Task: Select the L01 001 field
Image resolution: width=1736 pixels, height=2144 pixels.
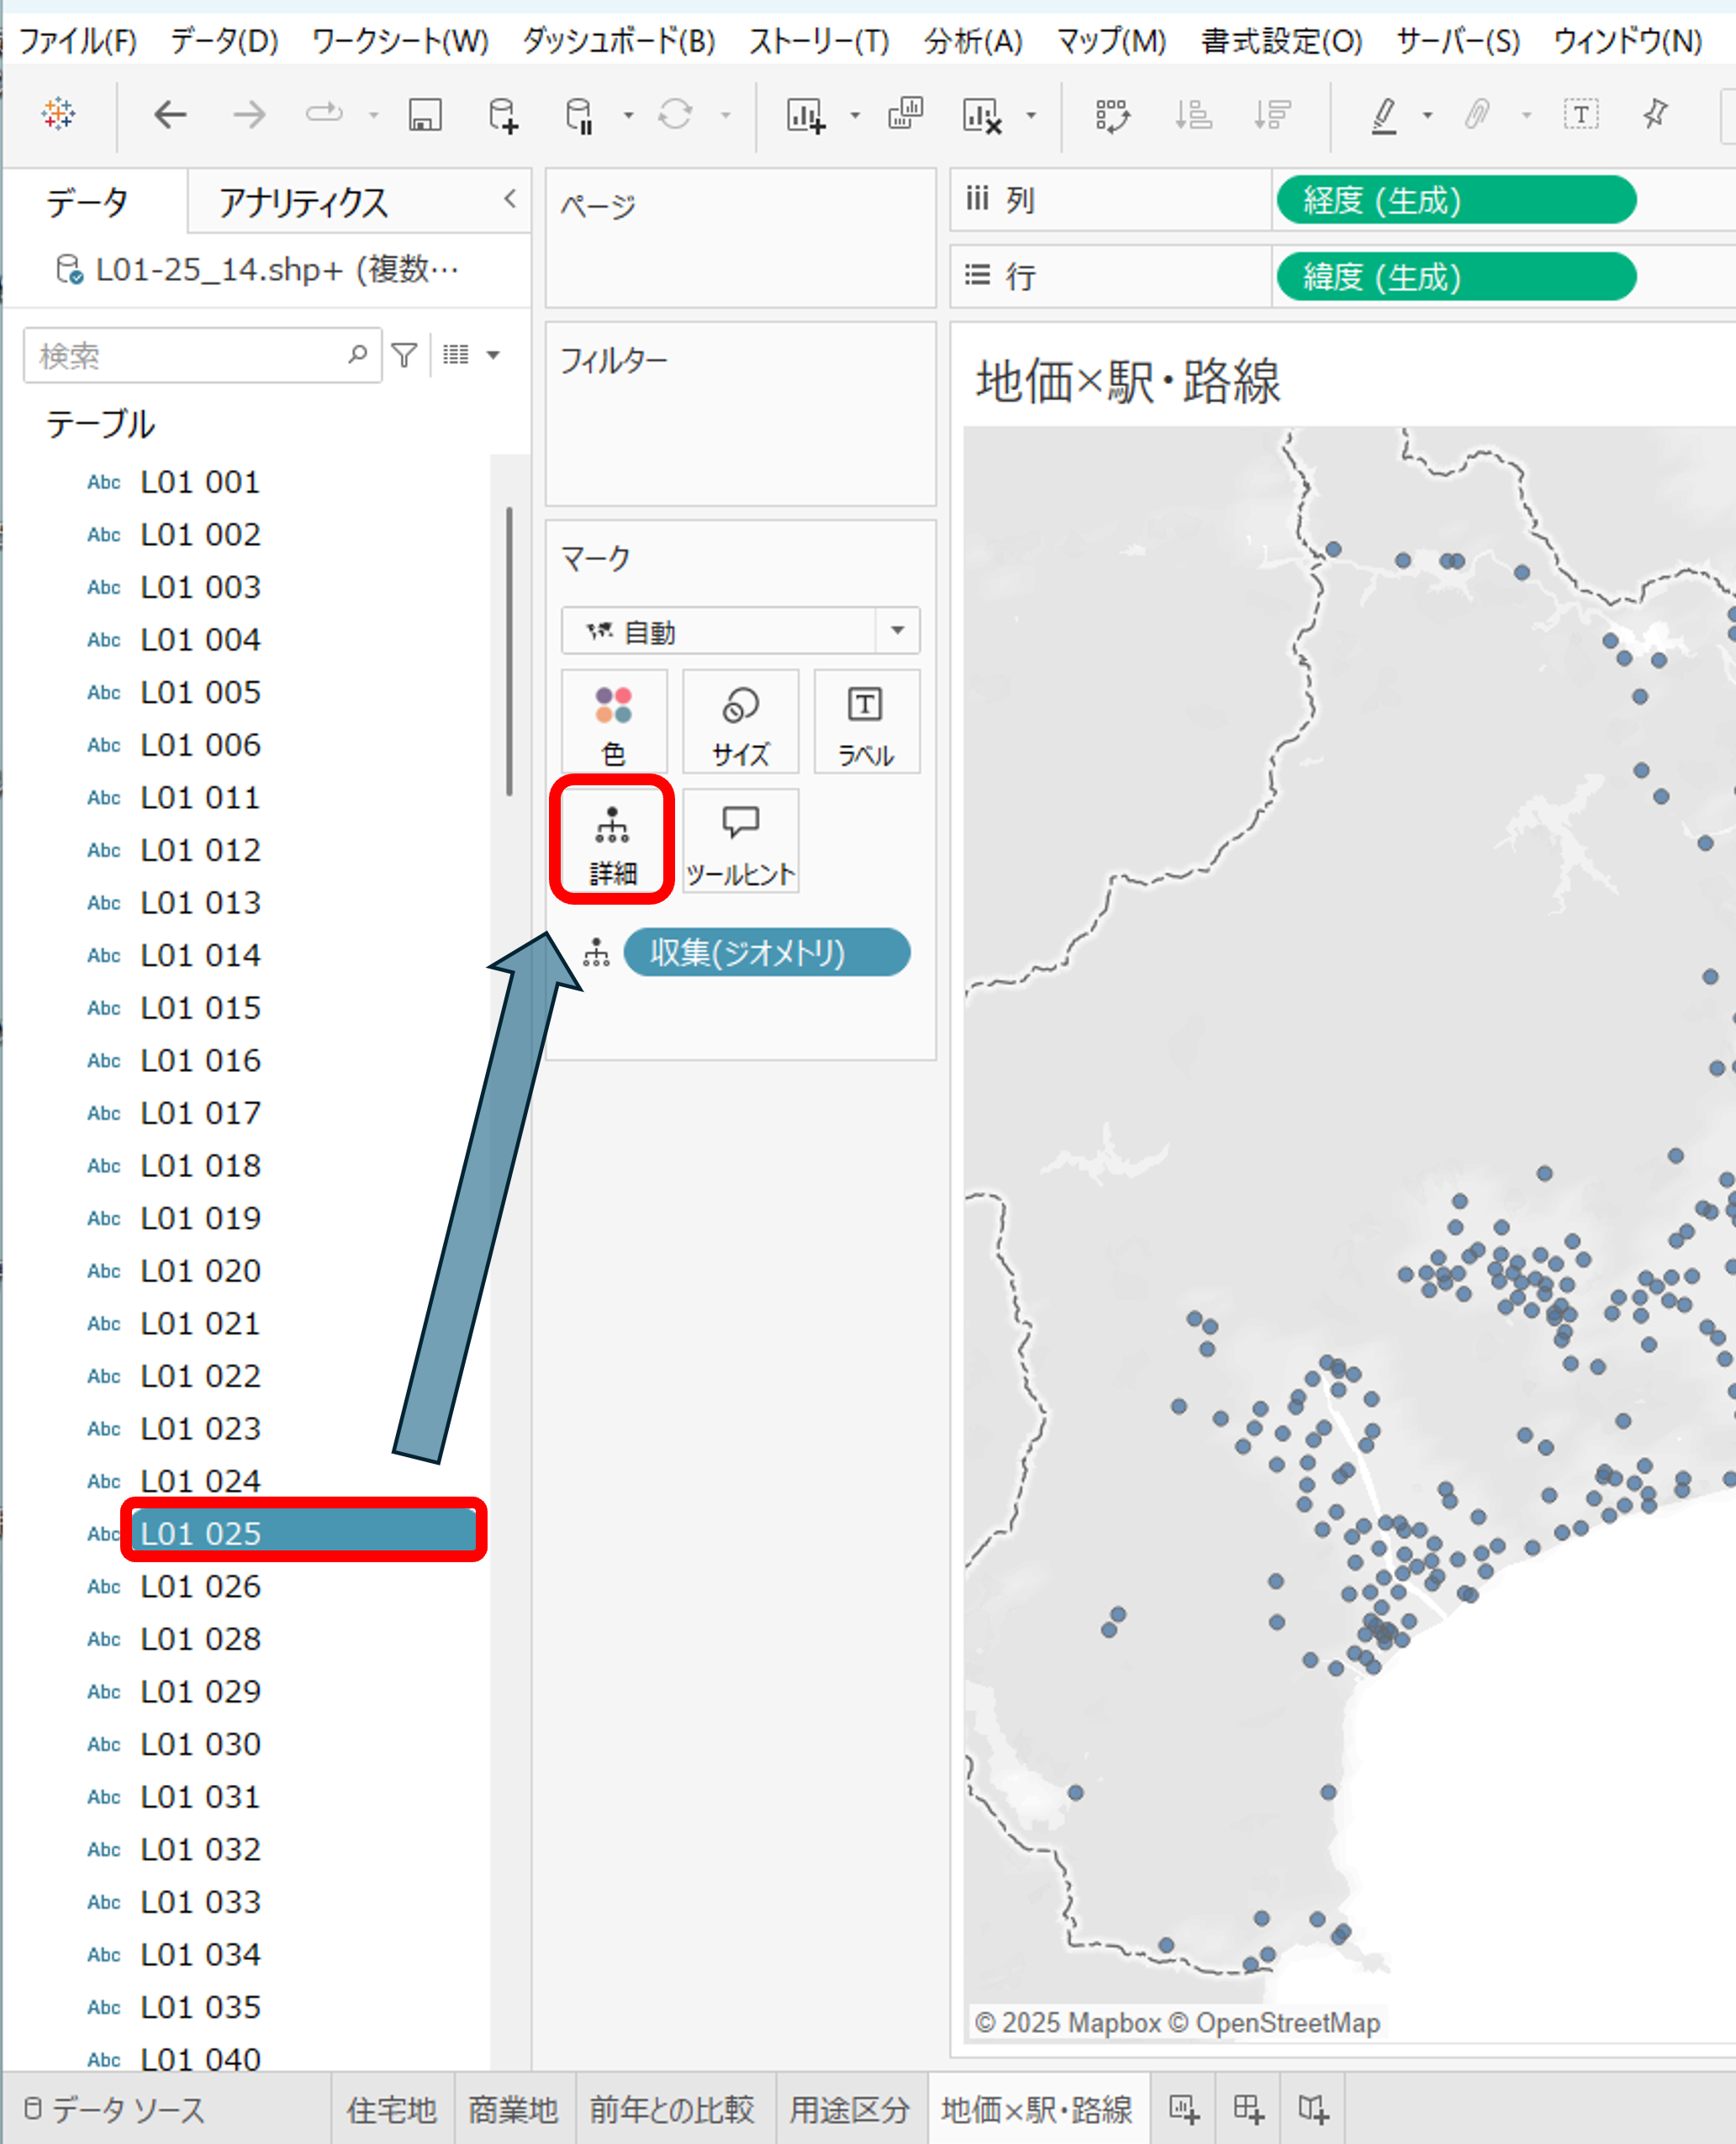Action: pos(200,482)
